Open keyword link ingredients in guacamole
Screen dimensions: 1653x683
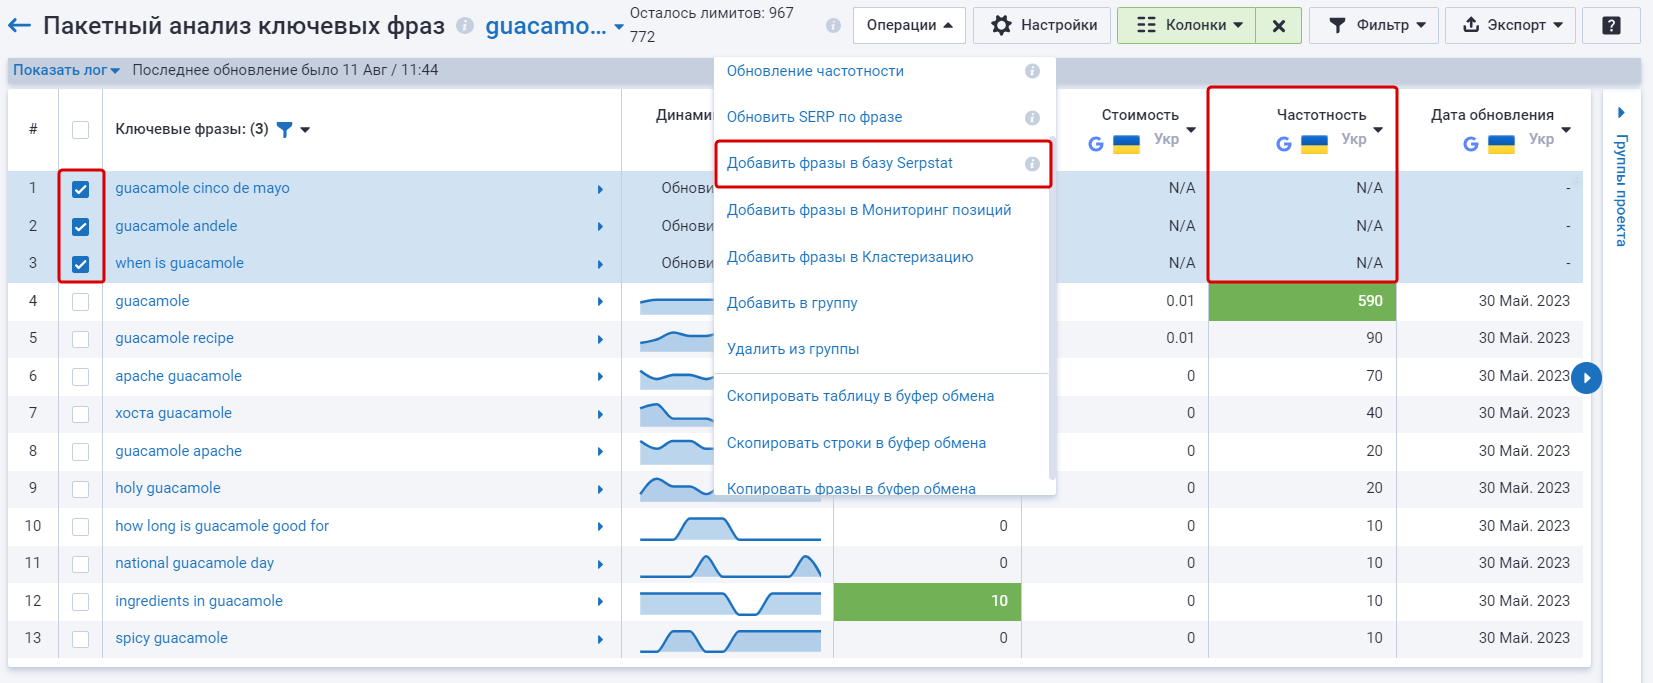click(199, 601)
